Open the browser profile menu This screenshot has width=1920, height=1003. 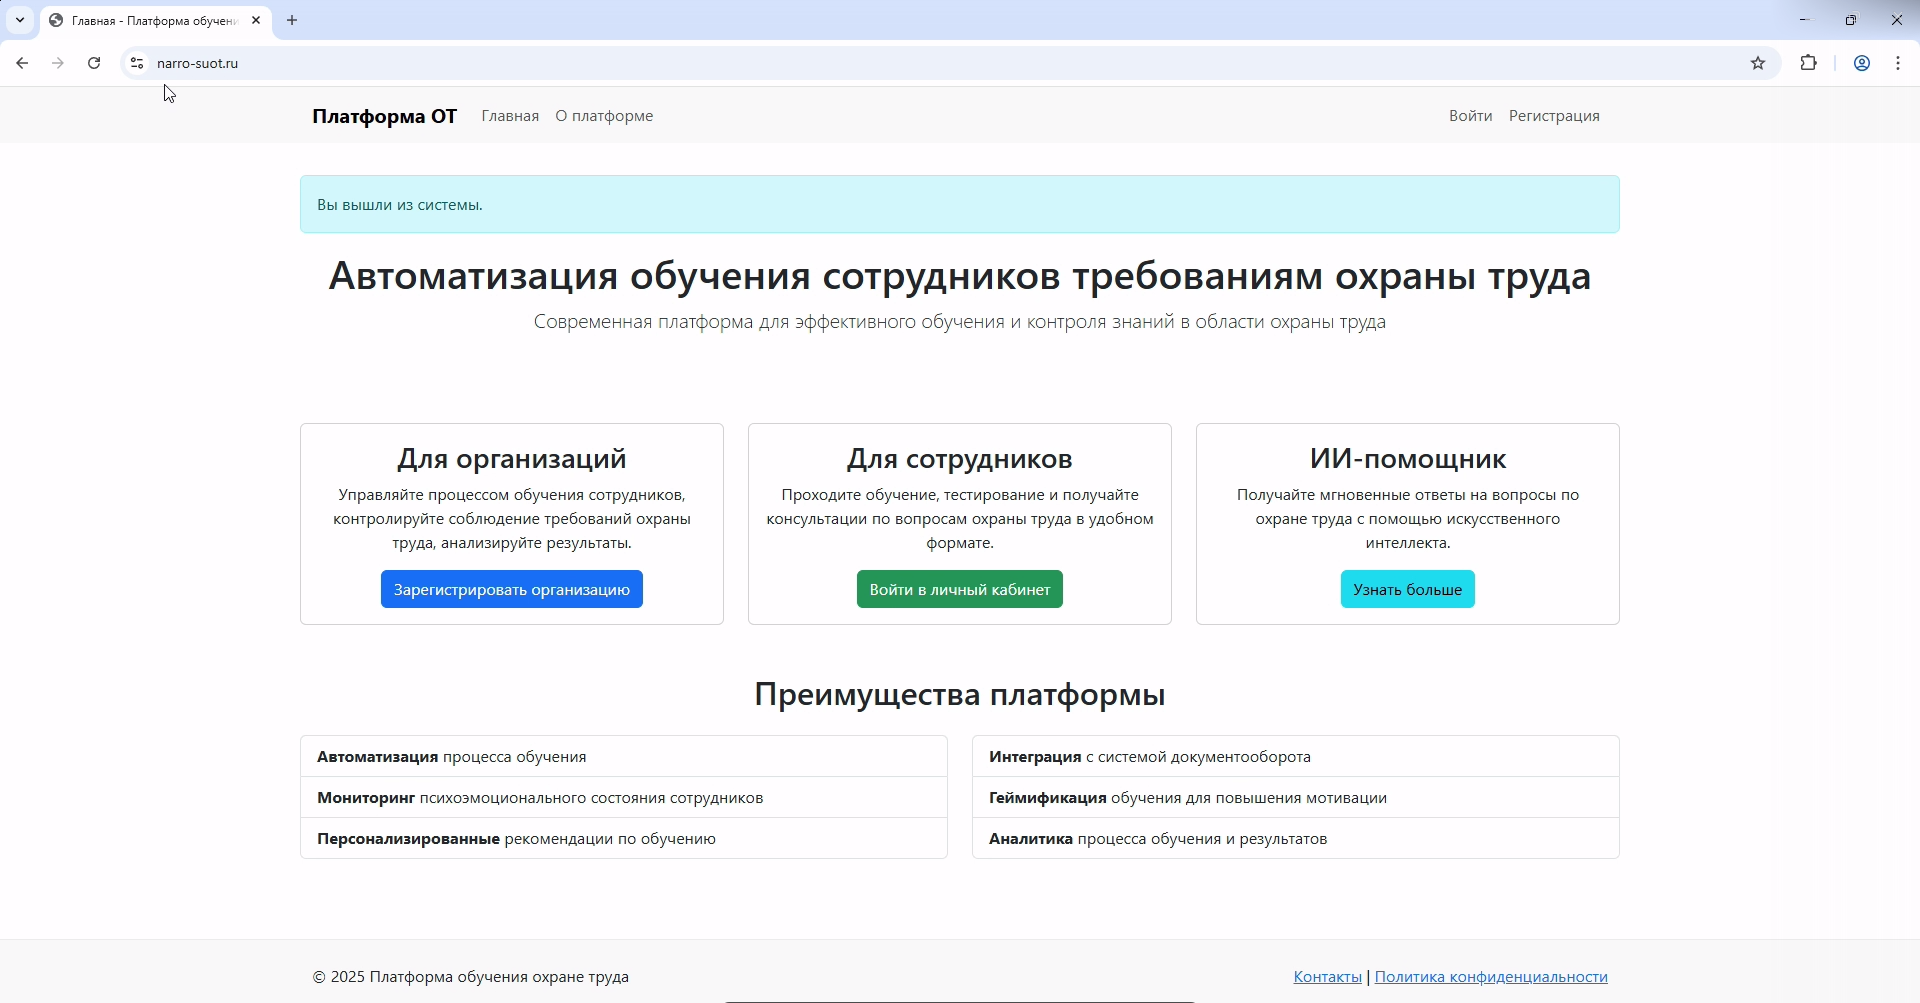click(1861, 63)
